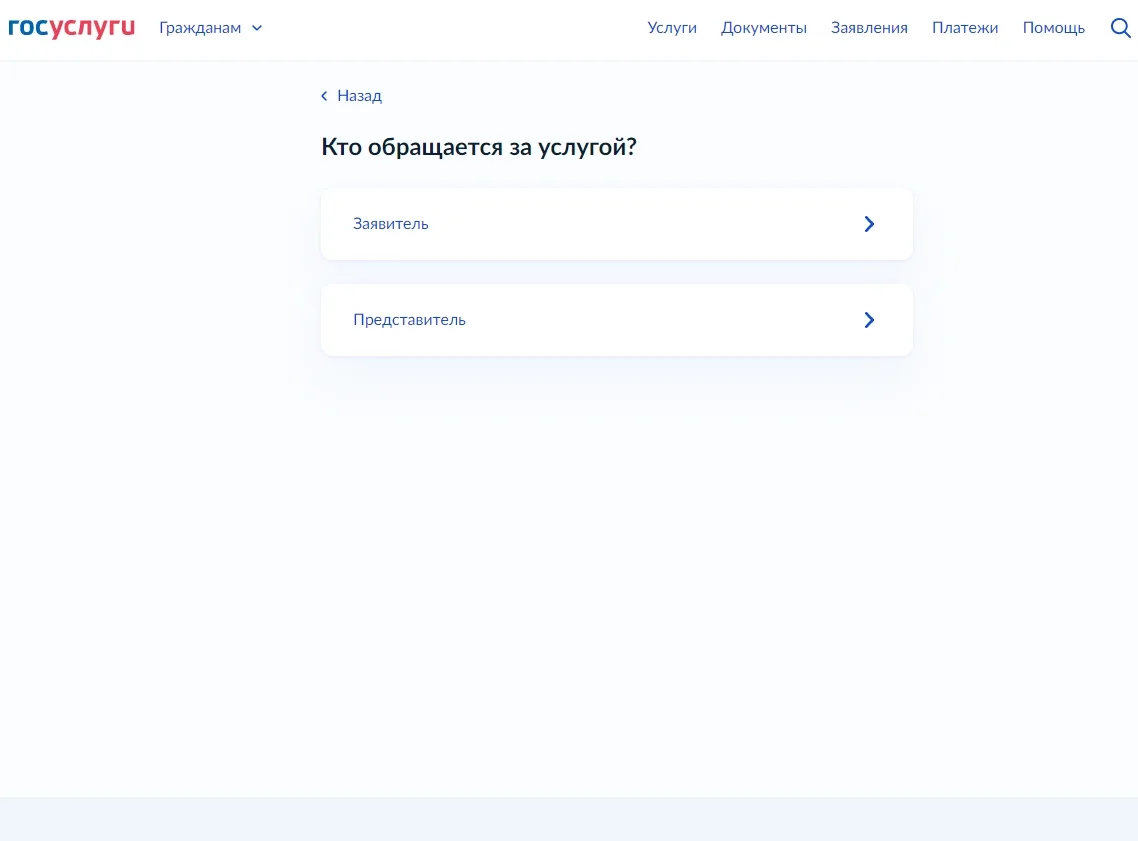The width and height of the screenshot is (1138, 841).
Task: Open search with the magnifier icon
Action: coord(1120,28)
